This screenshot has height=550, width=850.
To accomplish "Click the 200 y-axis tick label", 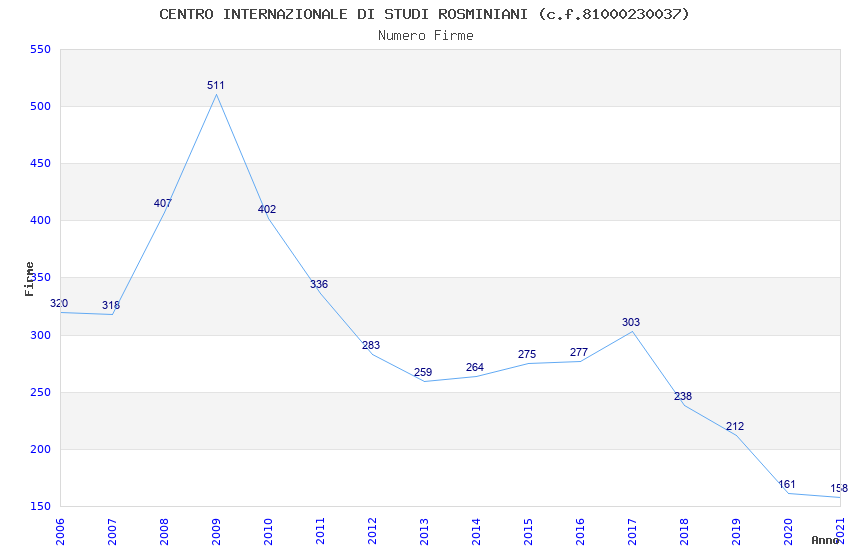I will coord(41,449).
